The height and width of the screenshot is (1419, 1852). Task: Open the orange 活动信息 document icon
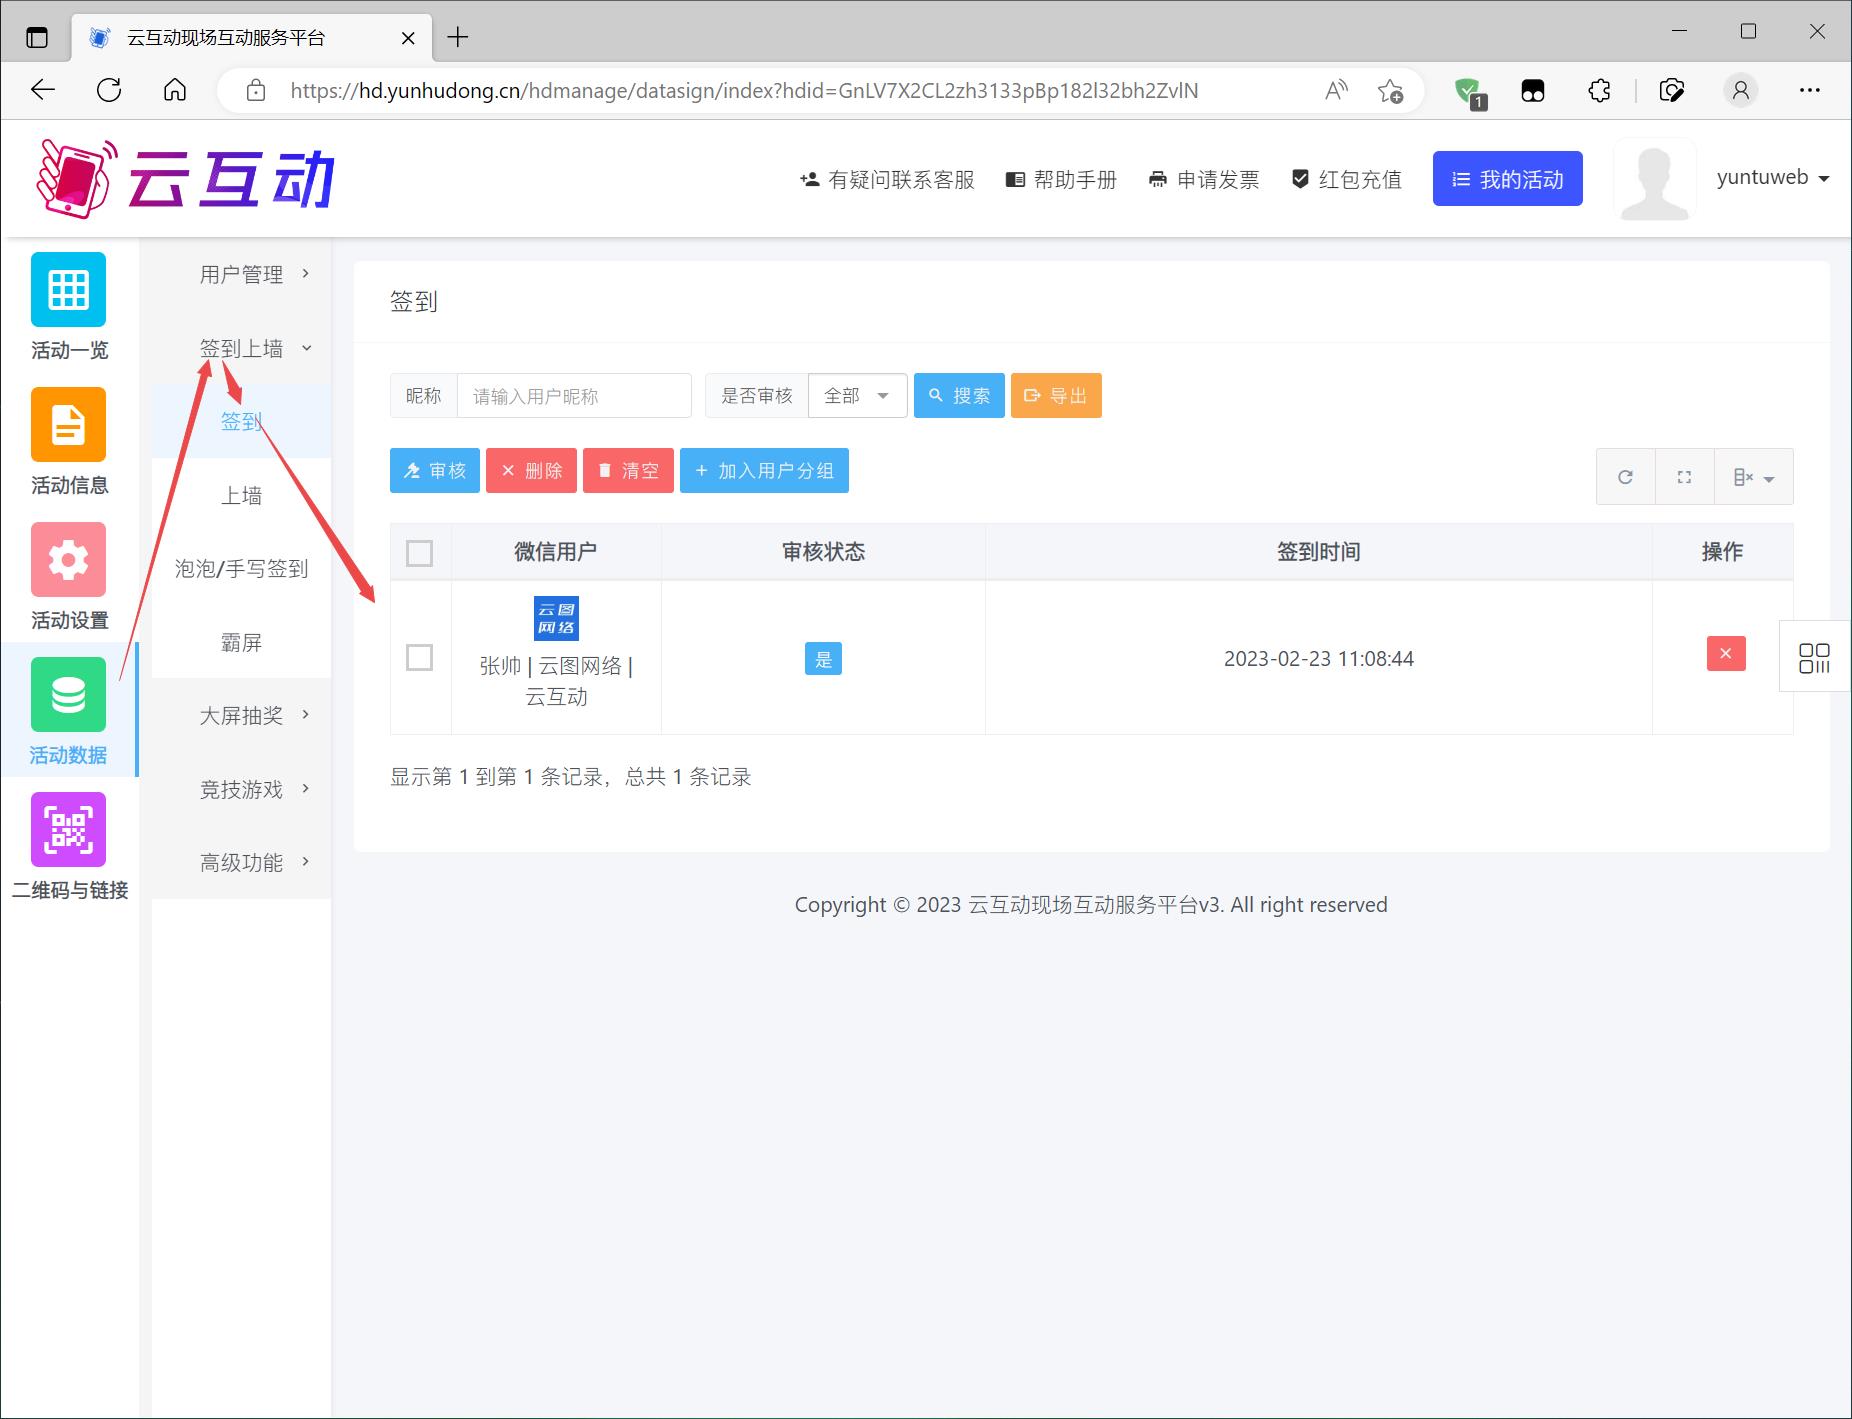click(68, 425)
